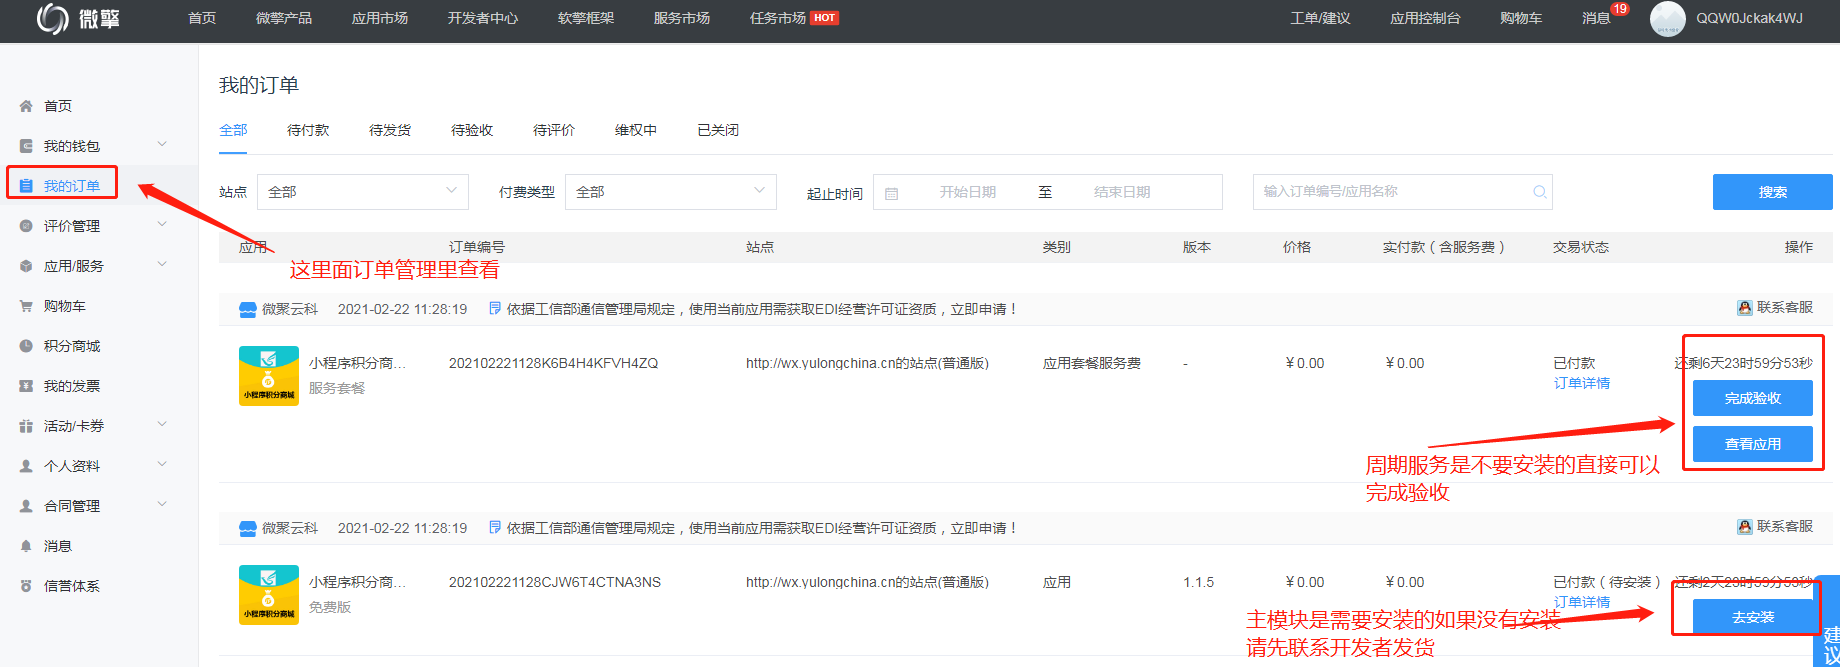1840x667 pixels.
Task: Click the invoice icon beside 我的发票
Action: coord(26,386)
